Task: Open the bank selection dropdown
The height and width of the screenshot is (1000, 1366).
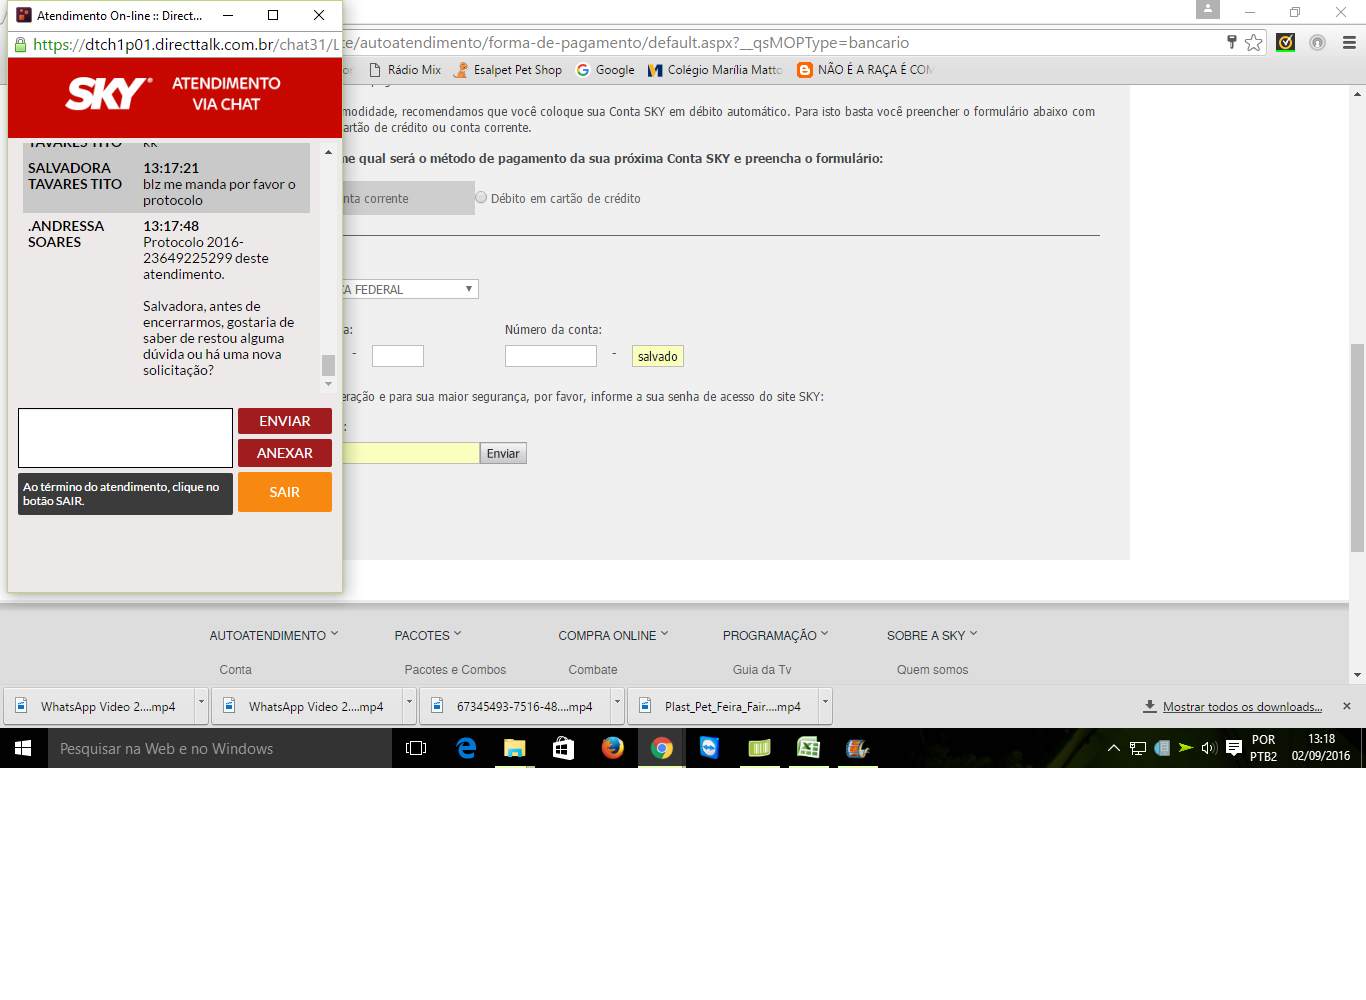Action: click(410, 290)
